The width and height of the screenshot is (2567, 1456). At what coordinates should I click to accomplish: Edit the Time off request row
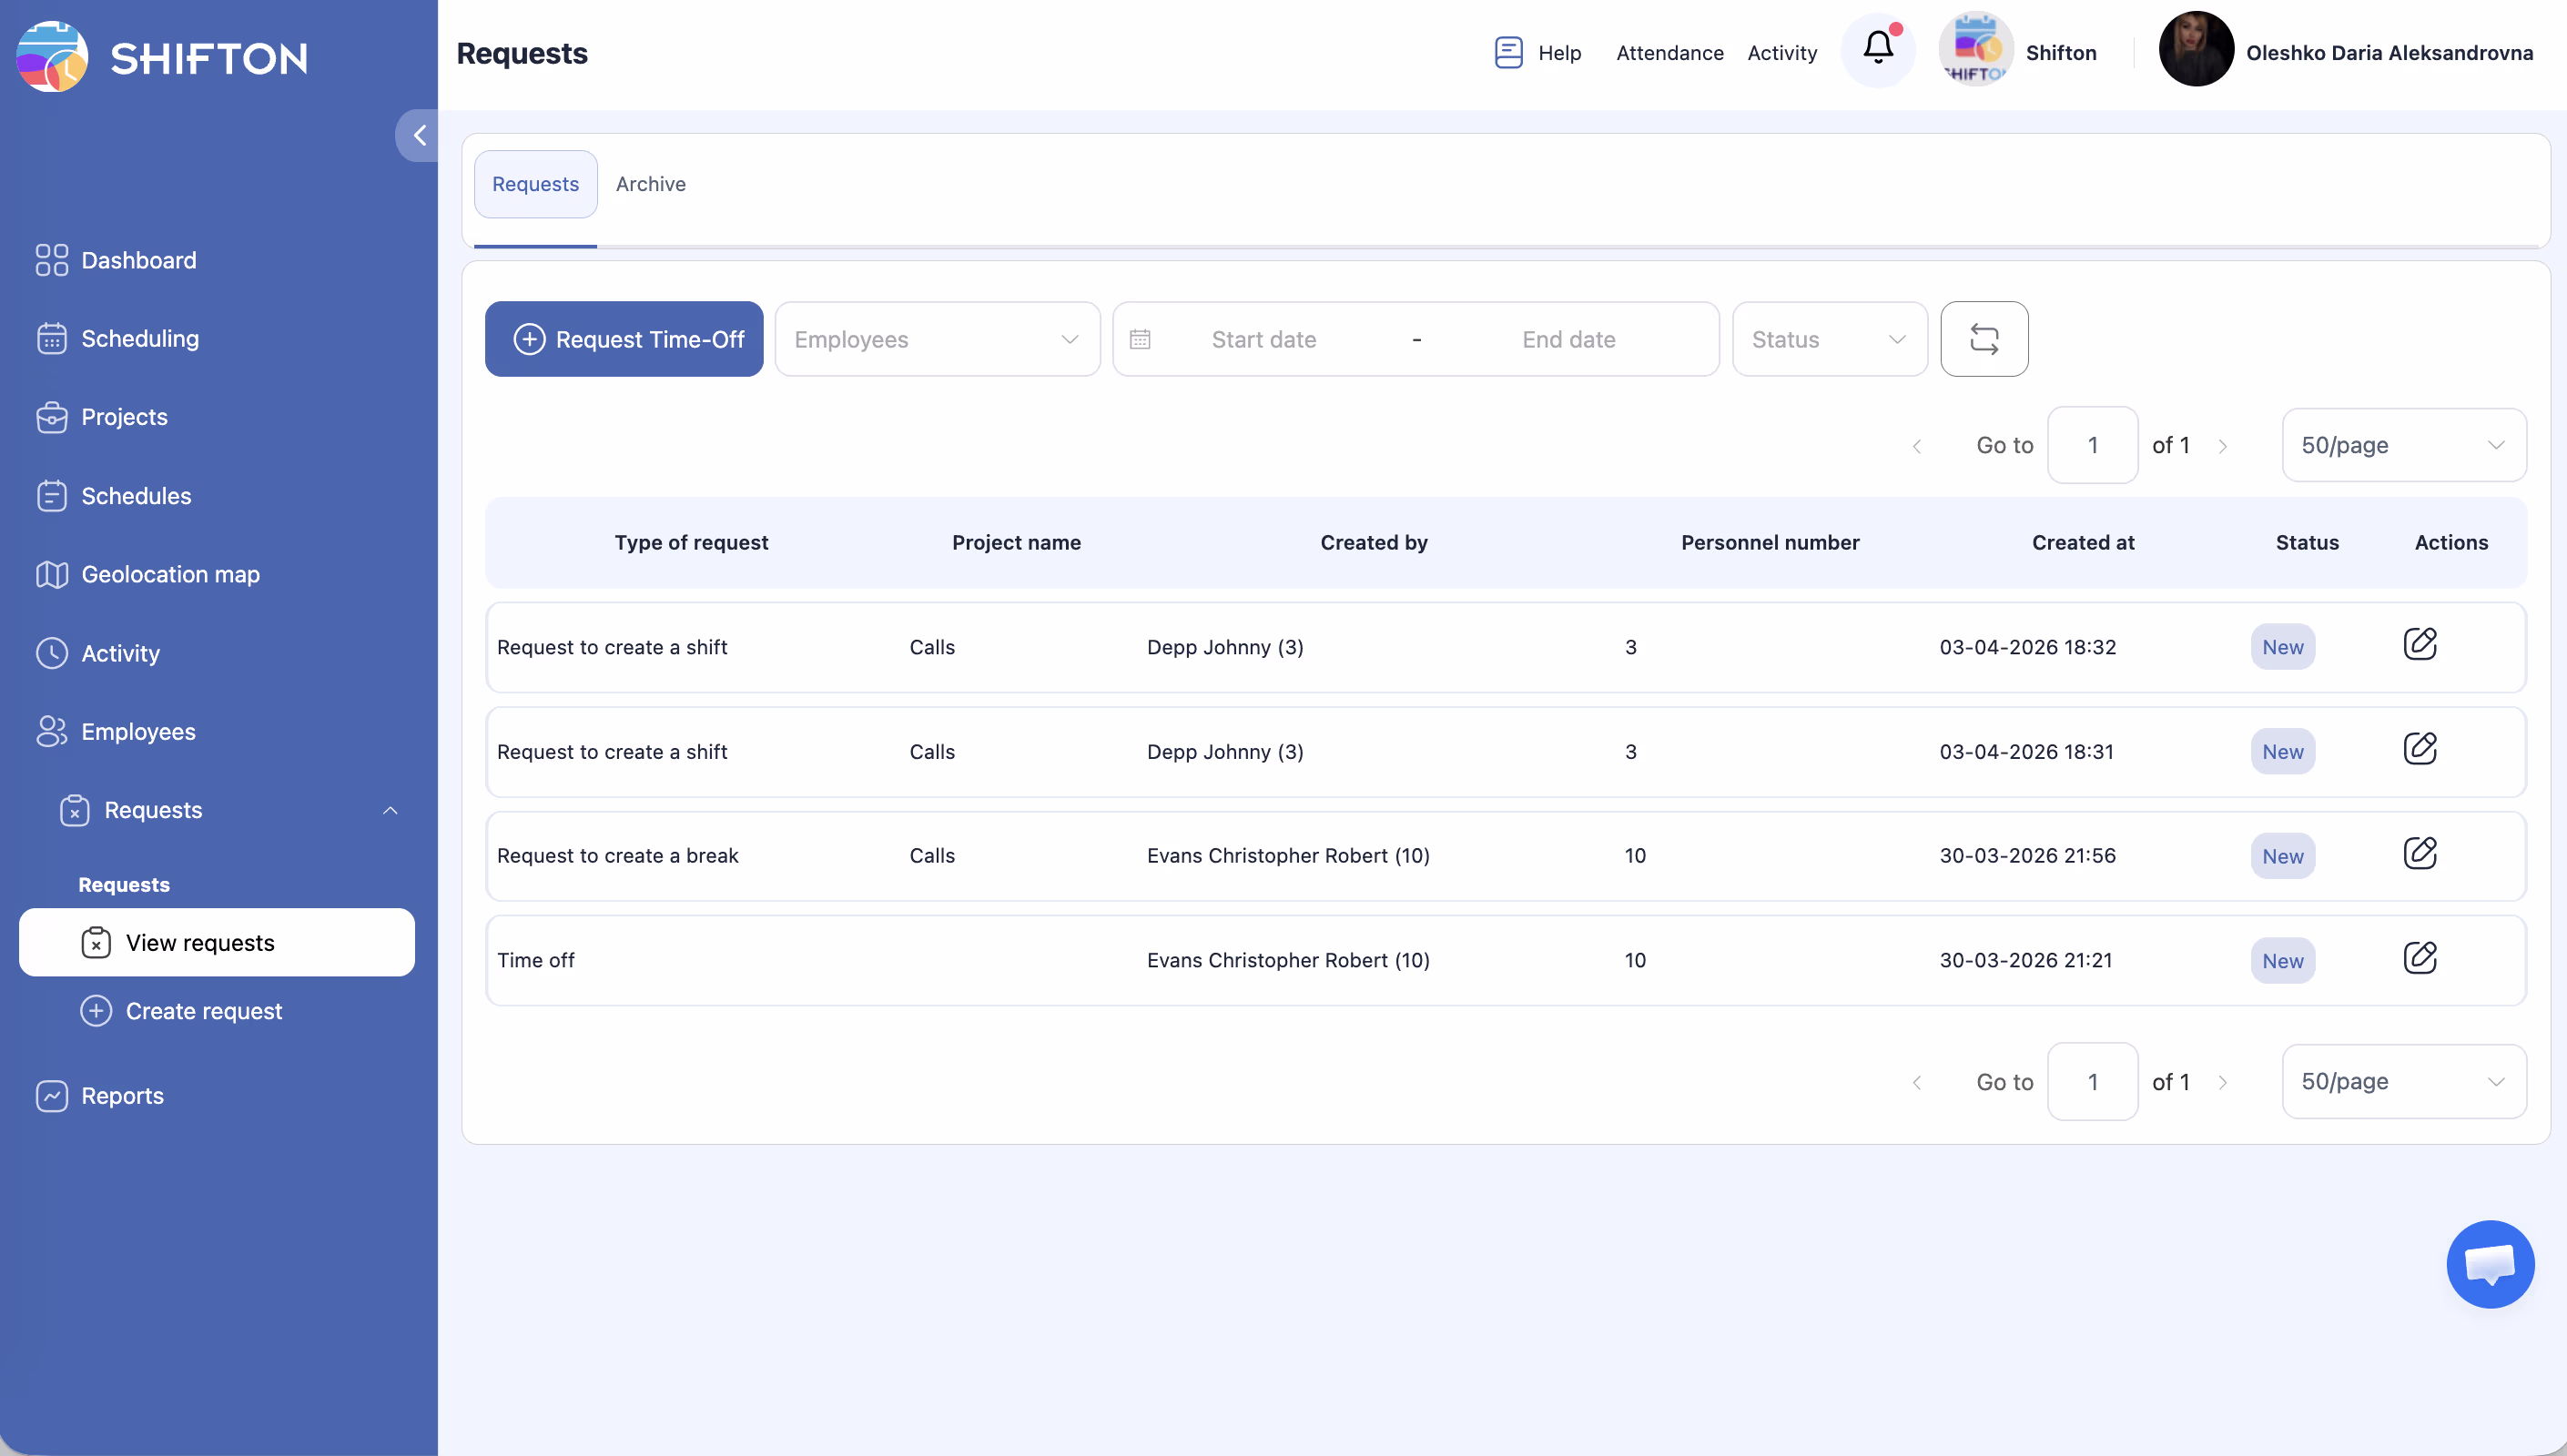click(2419, 958)
